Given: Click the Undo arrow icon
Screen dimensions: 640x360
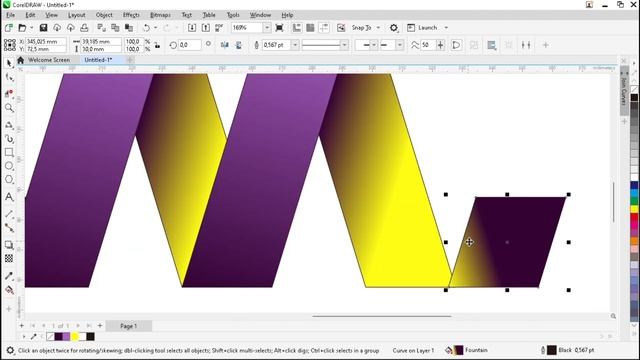Looking at the screenshot, I should point(146,28).
